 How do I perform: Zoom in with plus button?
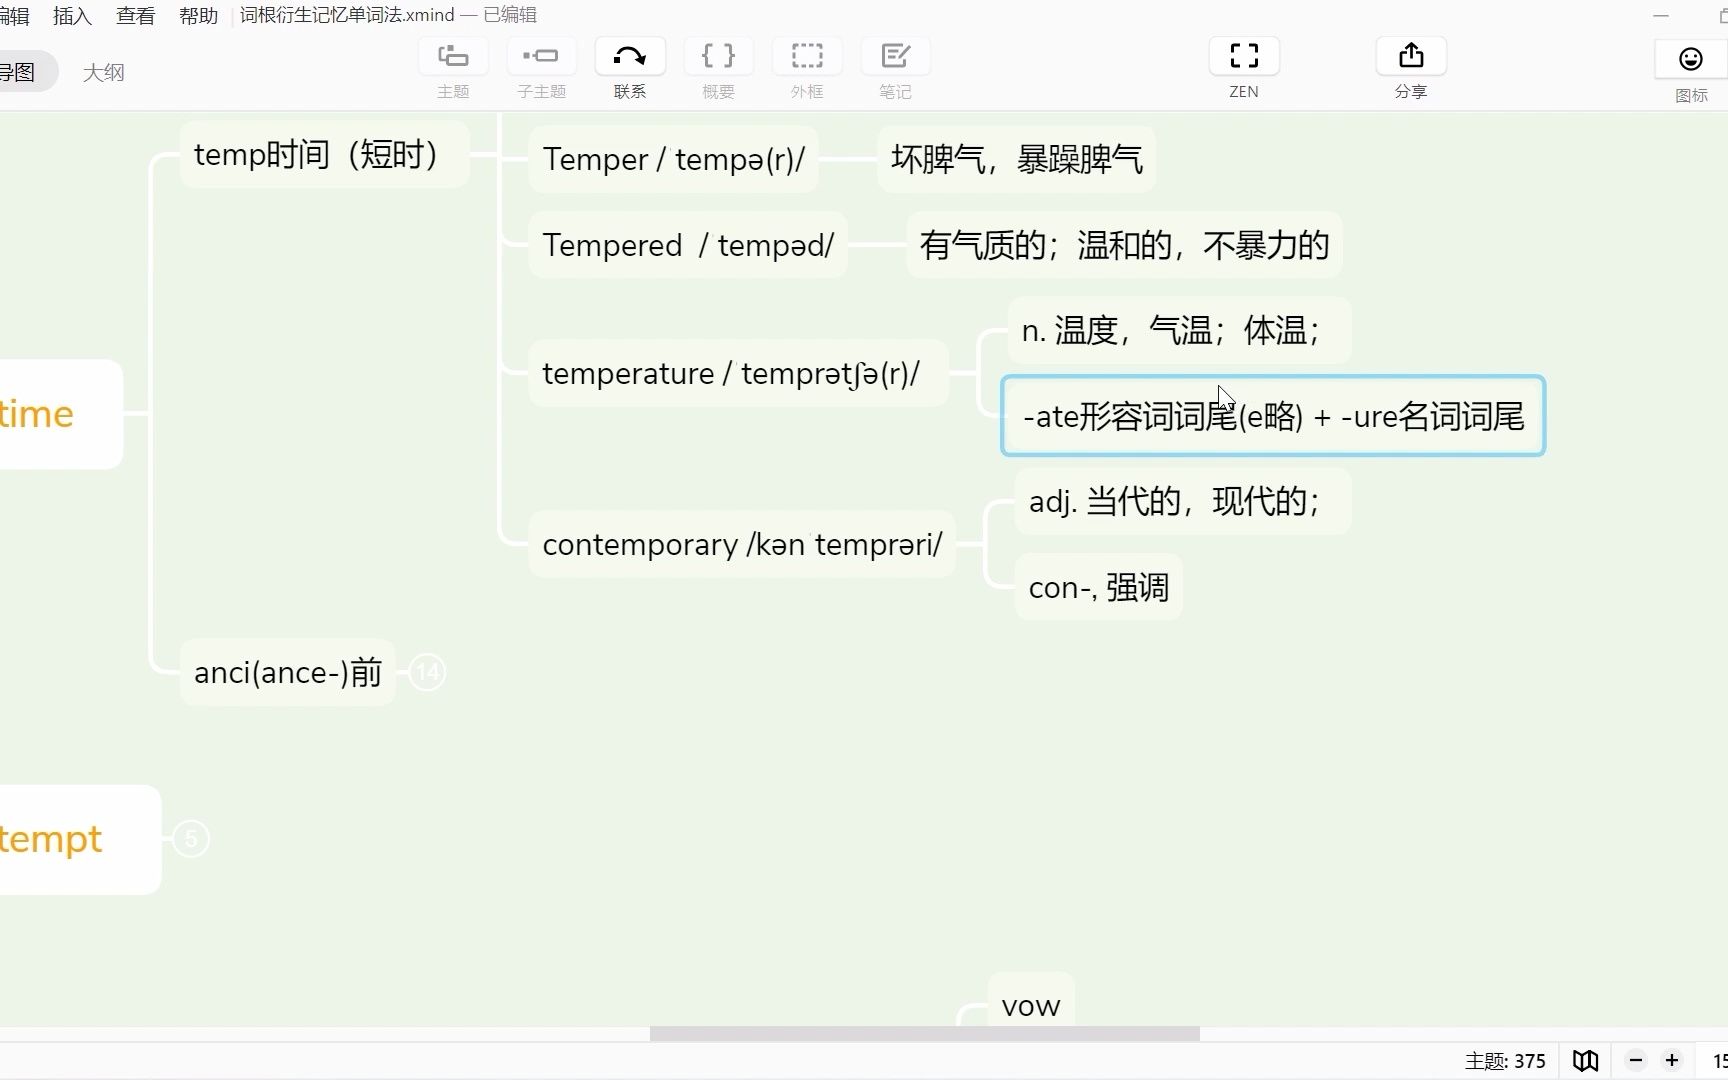pos(1672,1060)
